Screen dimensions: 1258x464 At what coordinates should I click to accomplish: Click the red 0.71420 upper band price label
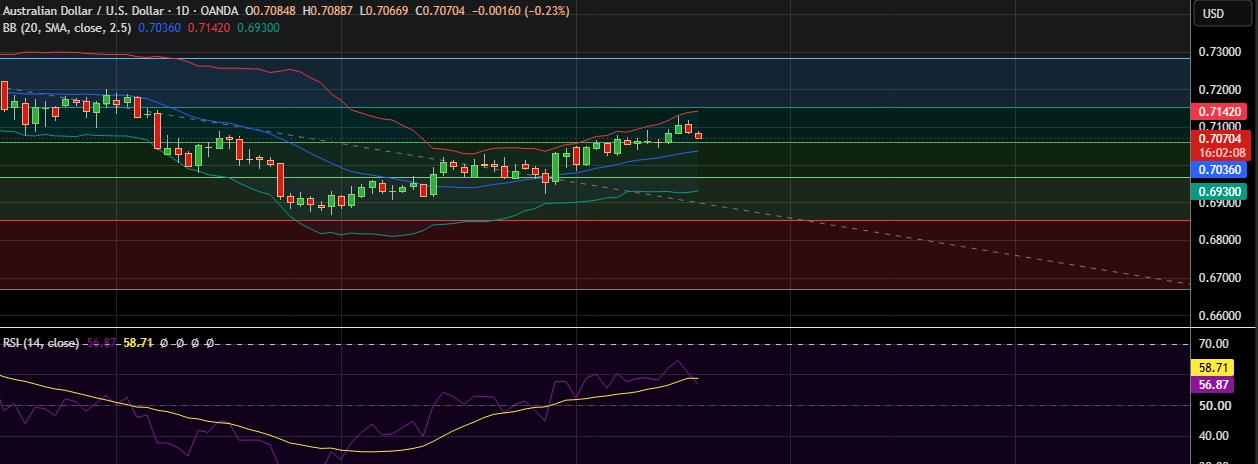pyautogui.click(x=1219, y=111)
